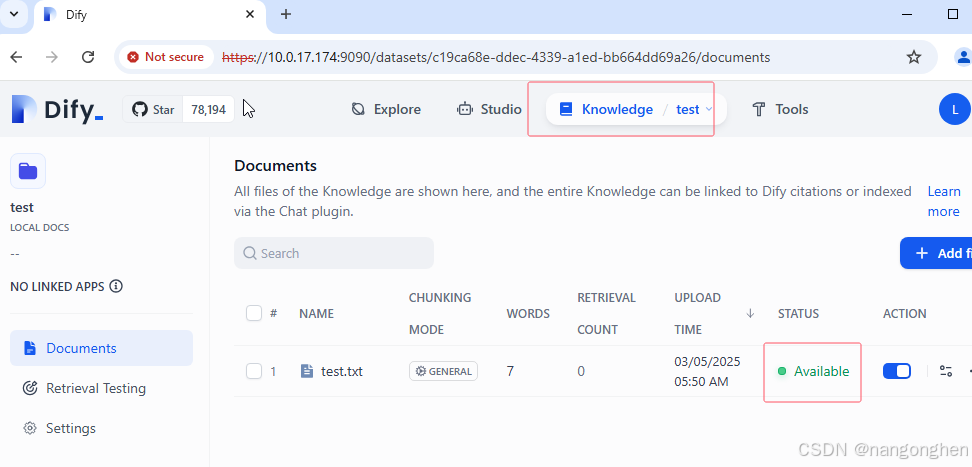Go to the Knowledge tab
The width and height of the screenshot is (972, 467).
pos(606,109)
